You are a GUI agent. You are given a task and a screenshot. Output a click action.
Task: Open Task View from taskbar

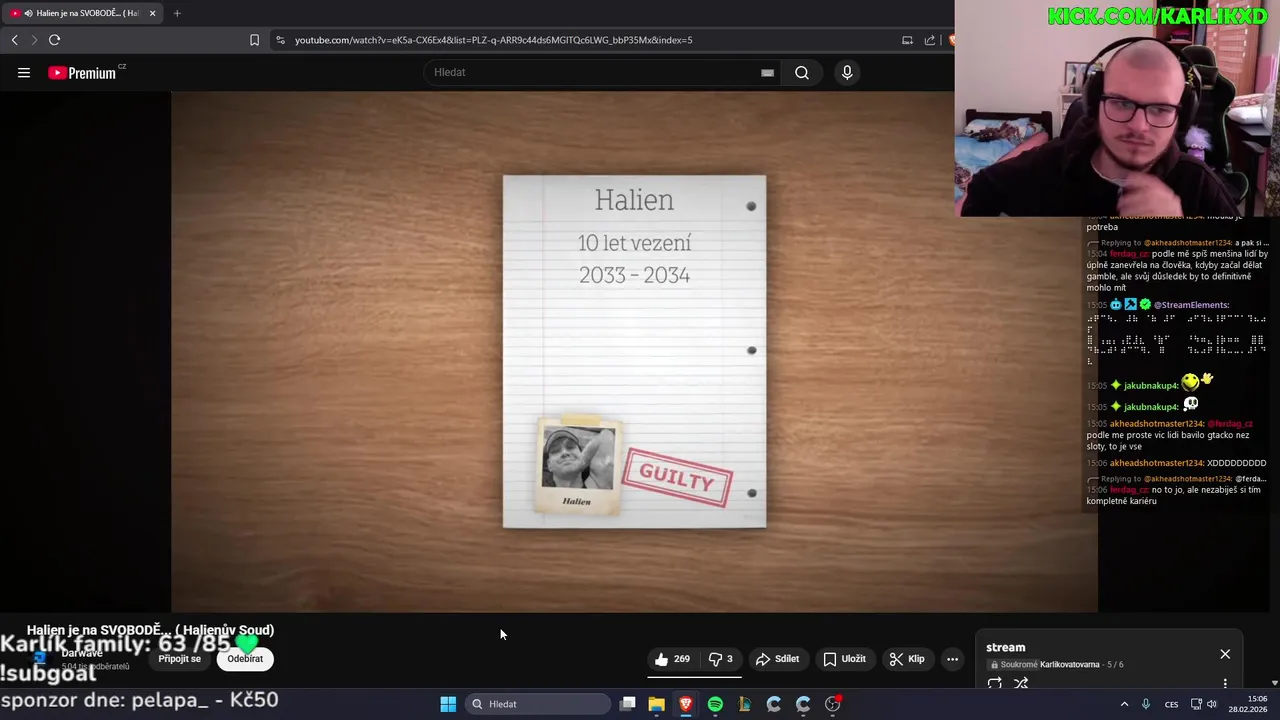coord(627,704)
